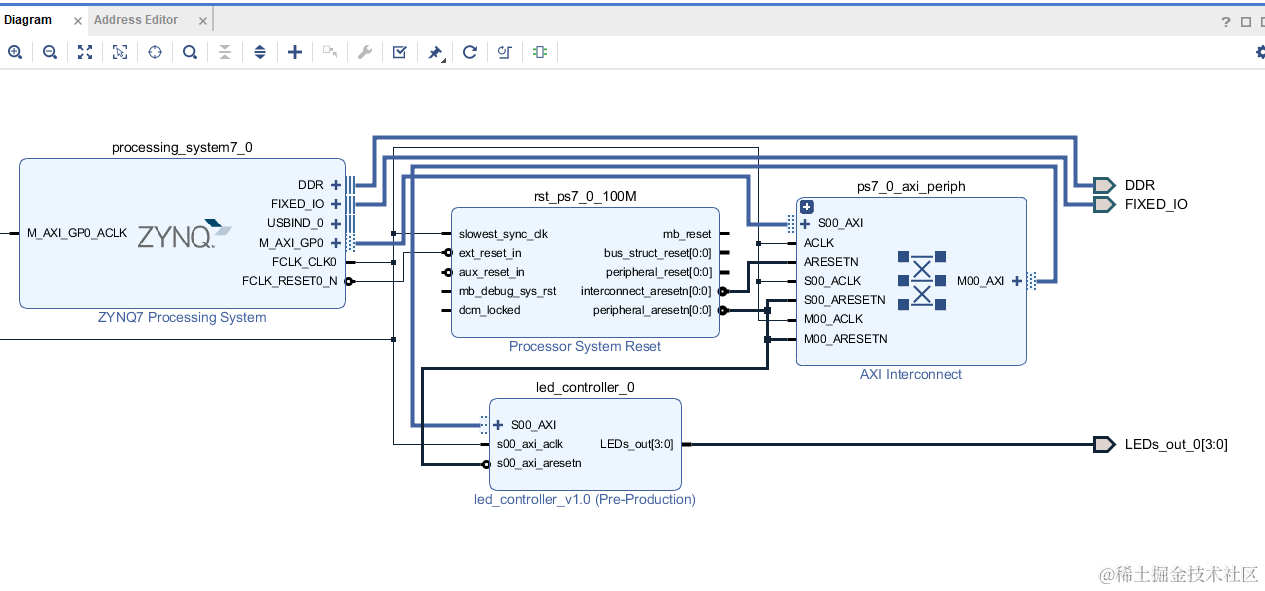Regenerate layout with the circular arrow
The height and width of the screenshot is (591, 1265).
[470, 52]
